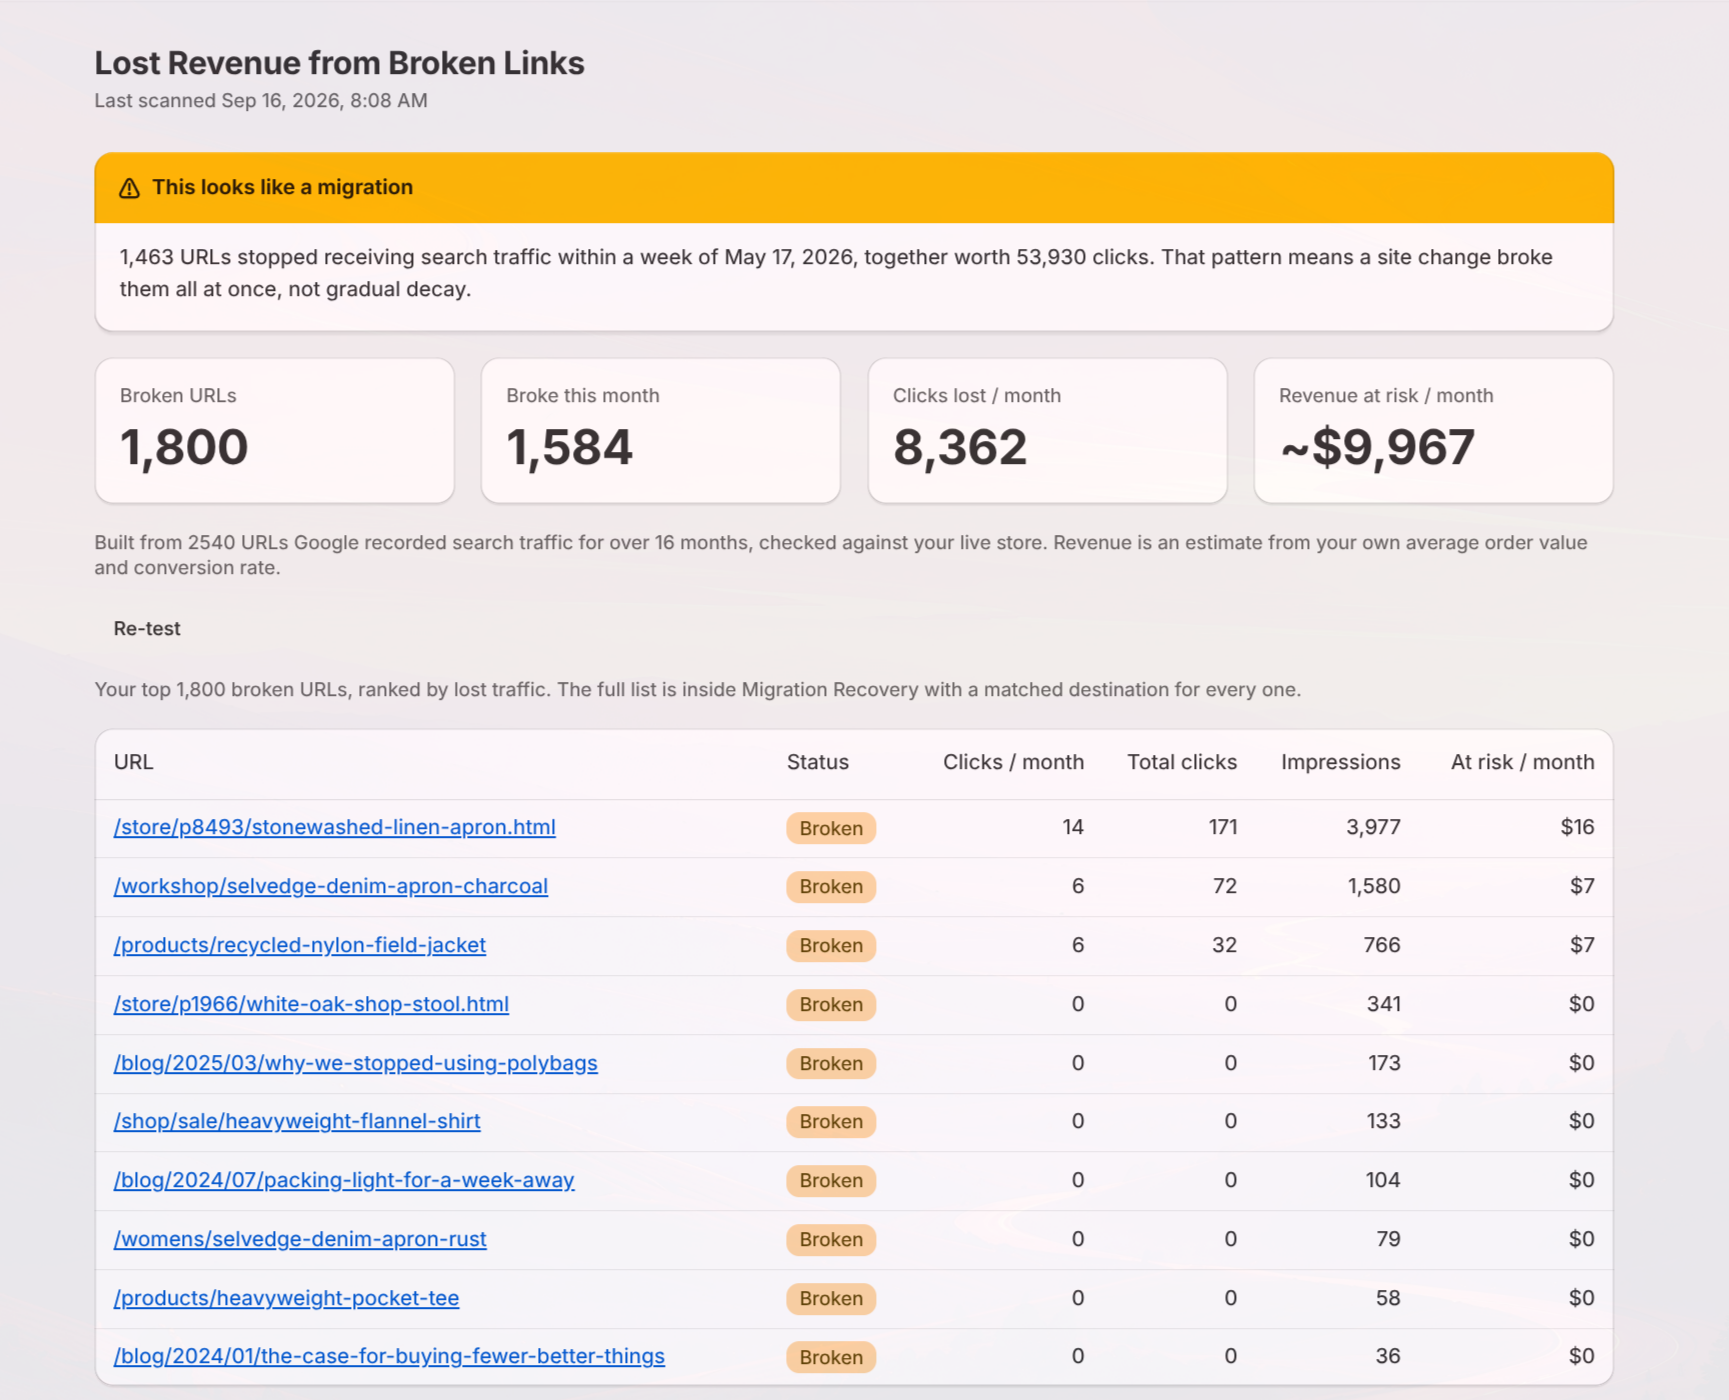Viewport: 1729px width, 1400px height.
Task: Click the 766 impressions value
Action: tap(1381, 945)
